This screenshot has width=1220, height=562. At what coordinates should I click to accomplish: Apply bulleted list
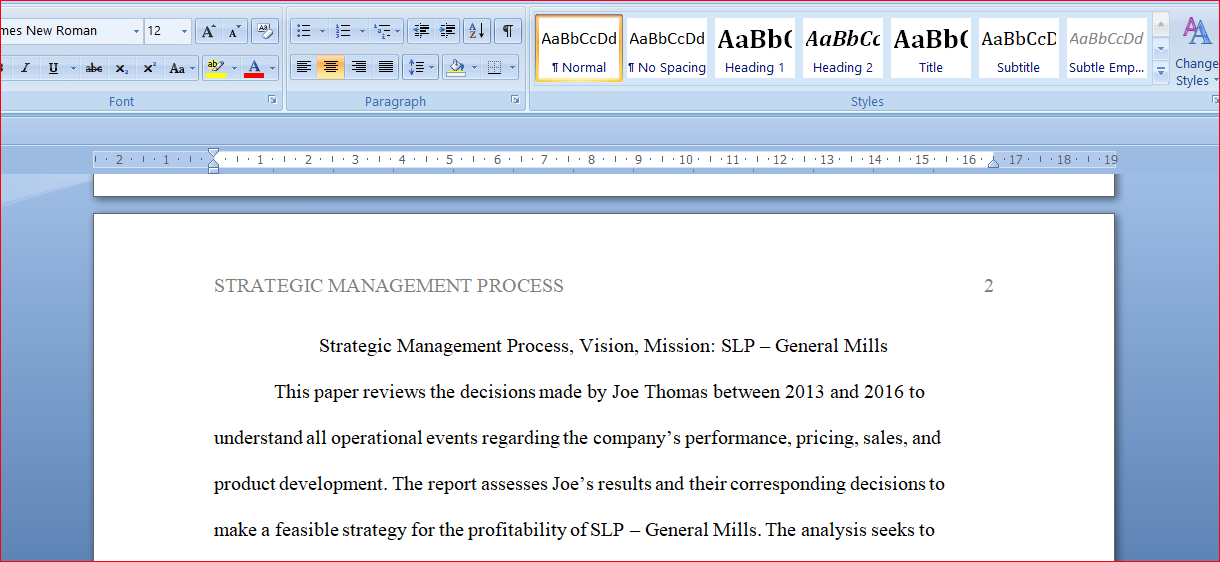pos(304,31)
